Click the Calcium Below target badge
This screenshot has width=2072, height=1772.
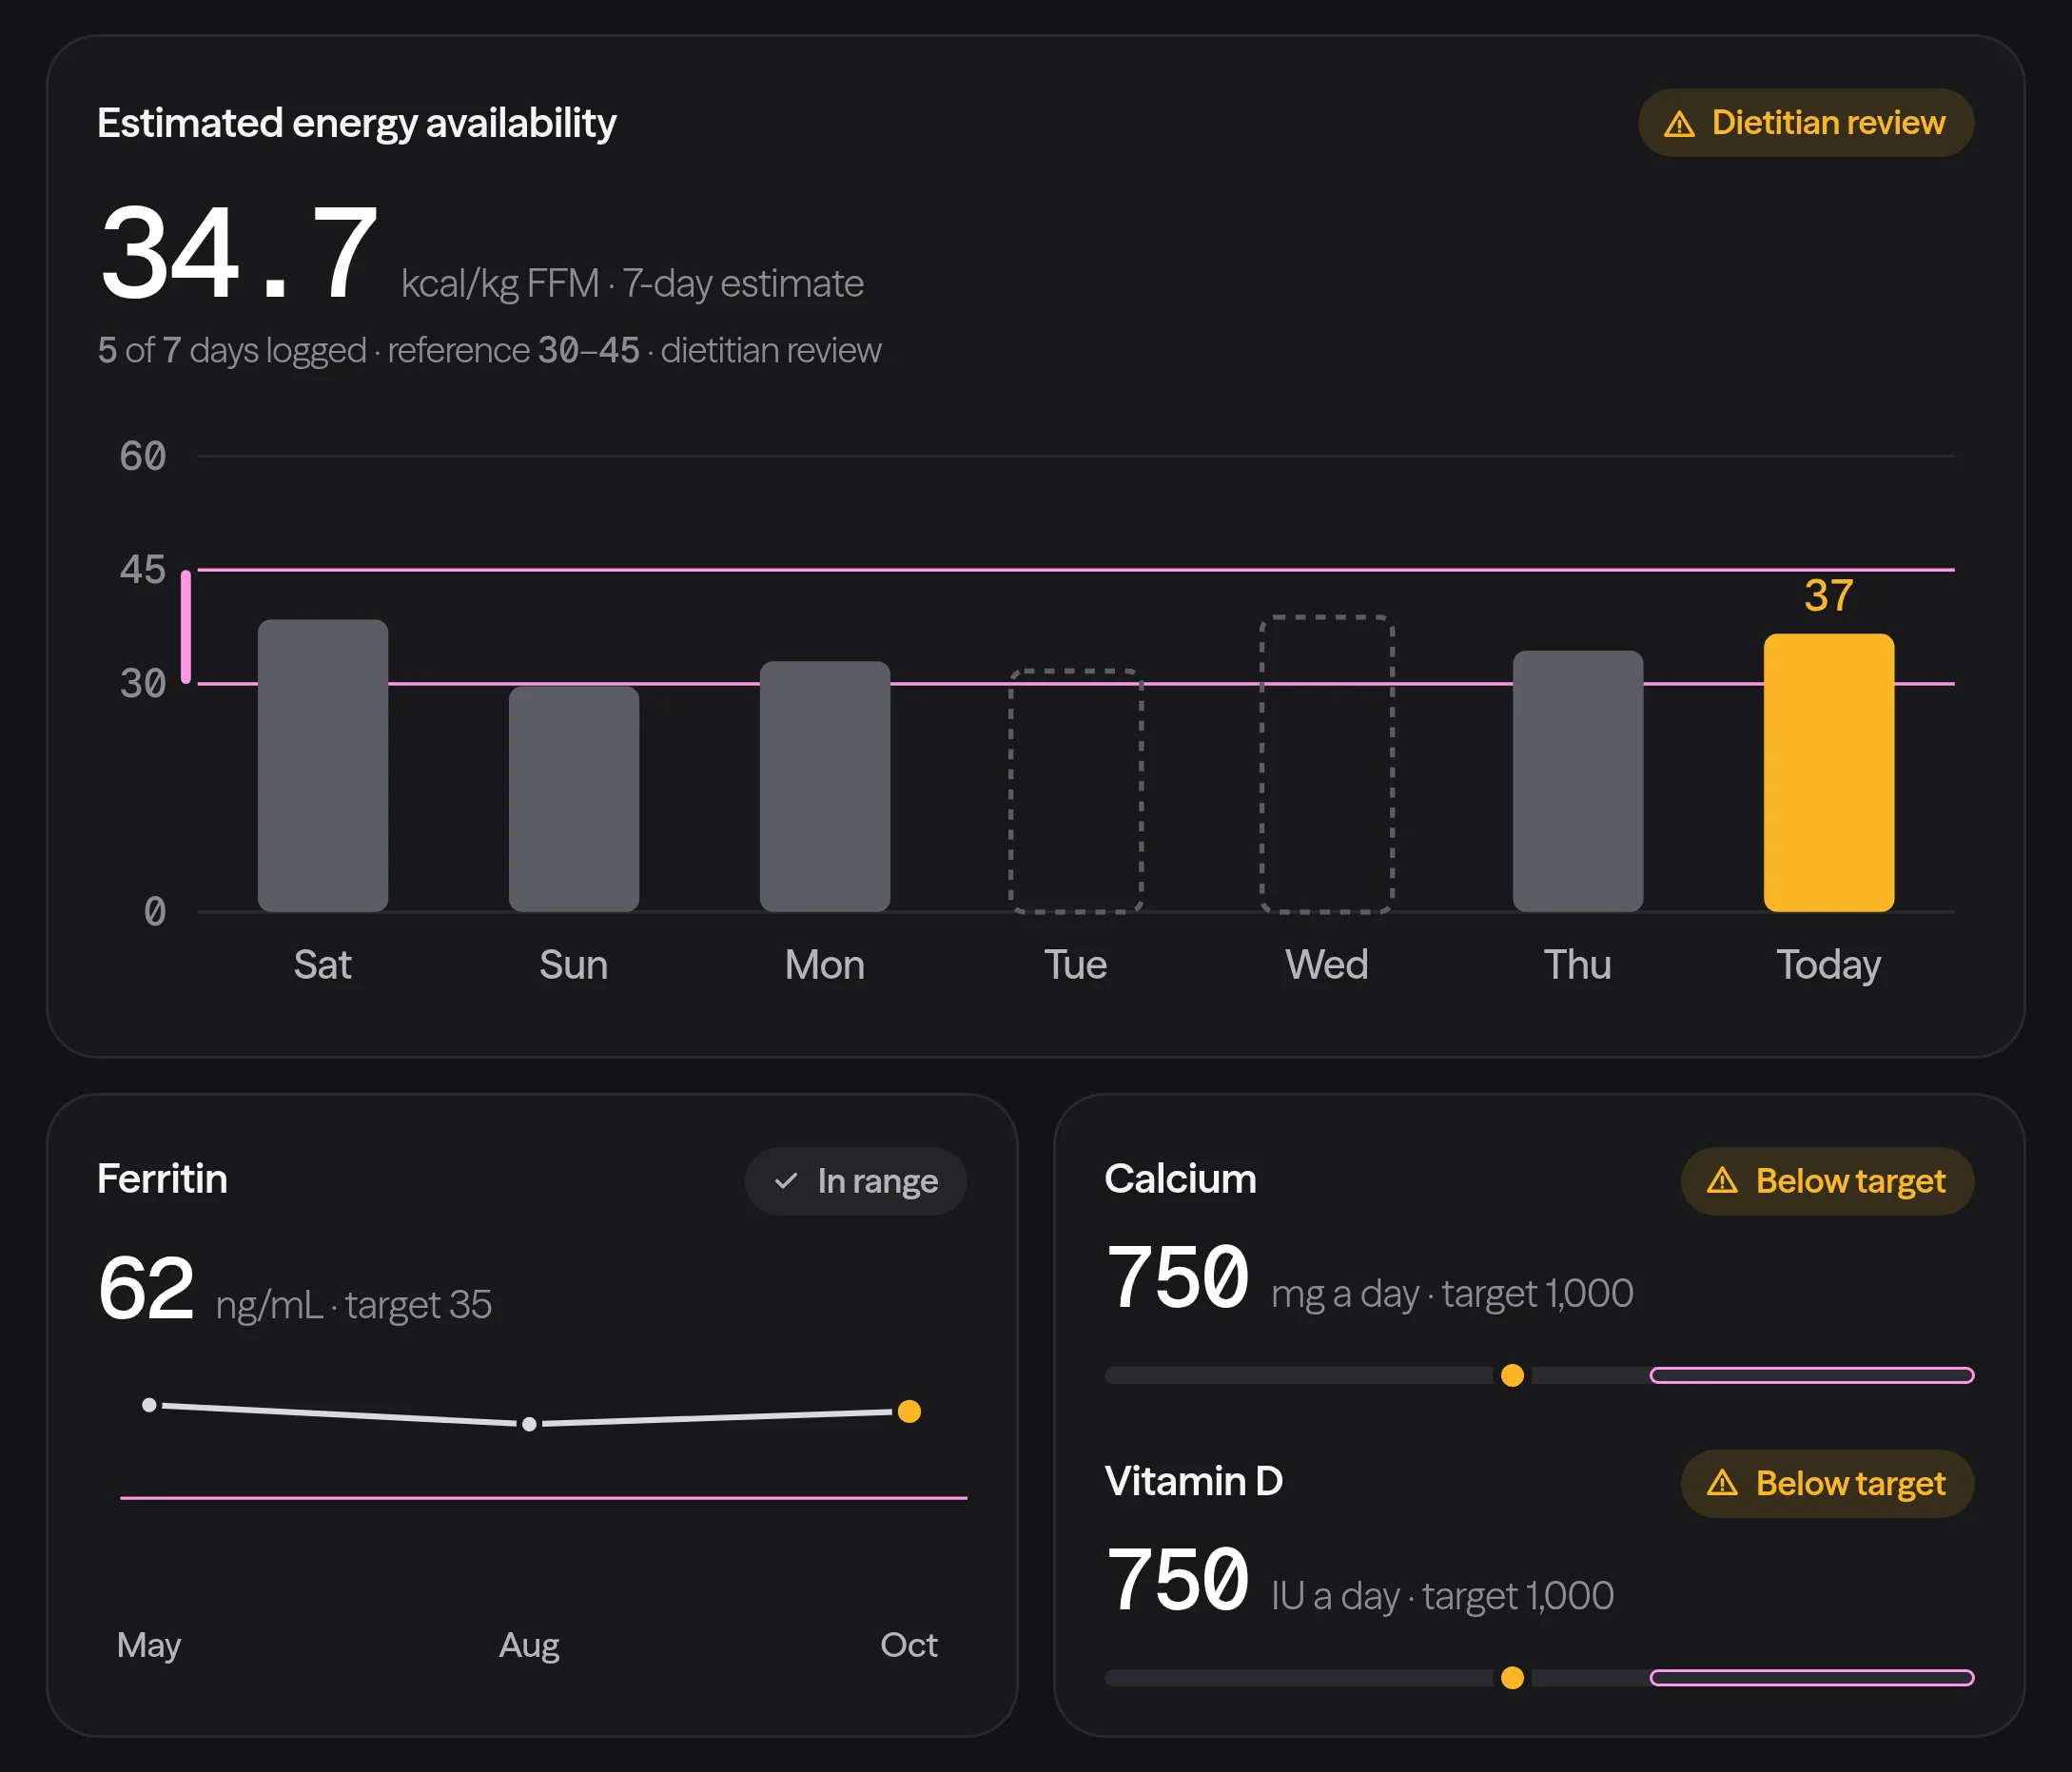1827,1181
